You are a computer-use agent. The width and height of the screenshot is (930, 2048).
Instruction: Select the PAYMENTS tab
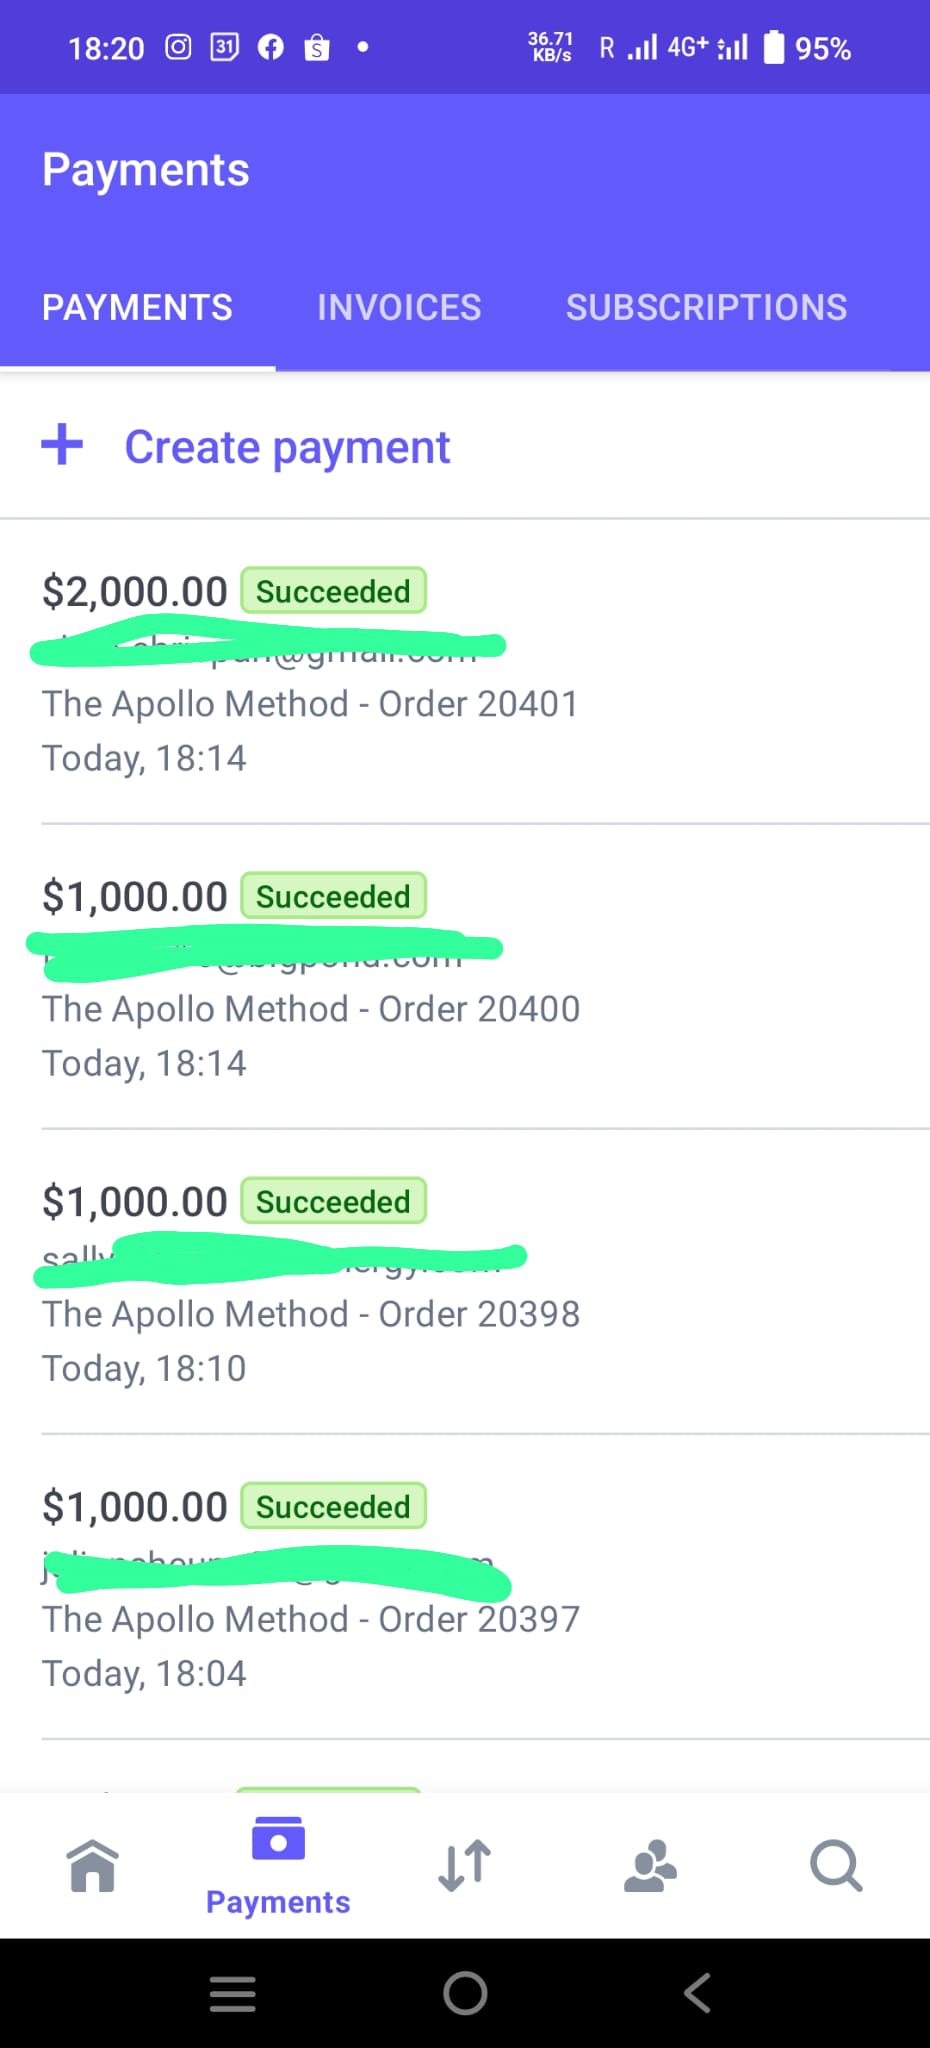(x=137, y=307)
